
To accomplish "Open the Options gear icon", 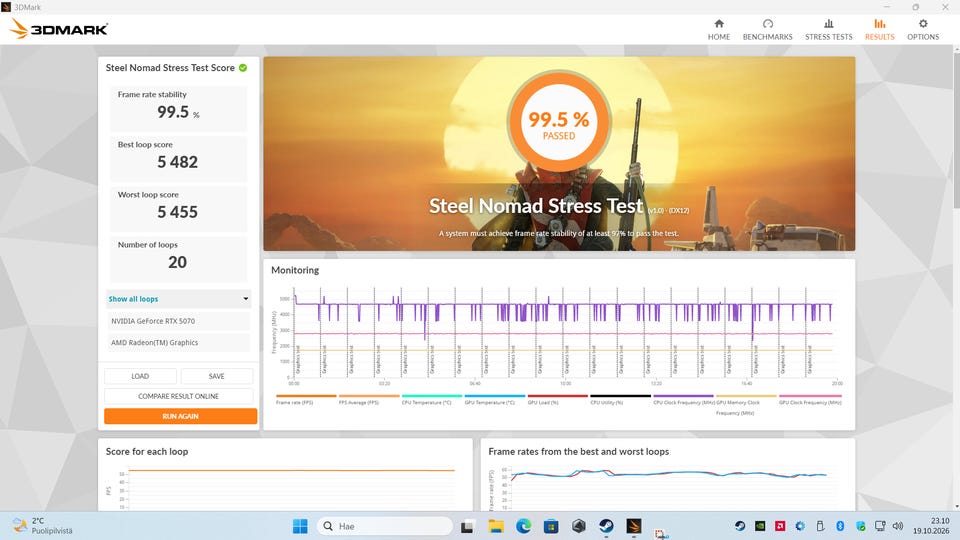I will (923, 24).
